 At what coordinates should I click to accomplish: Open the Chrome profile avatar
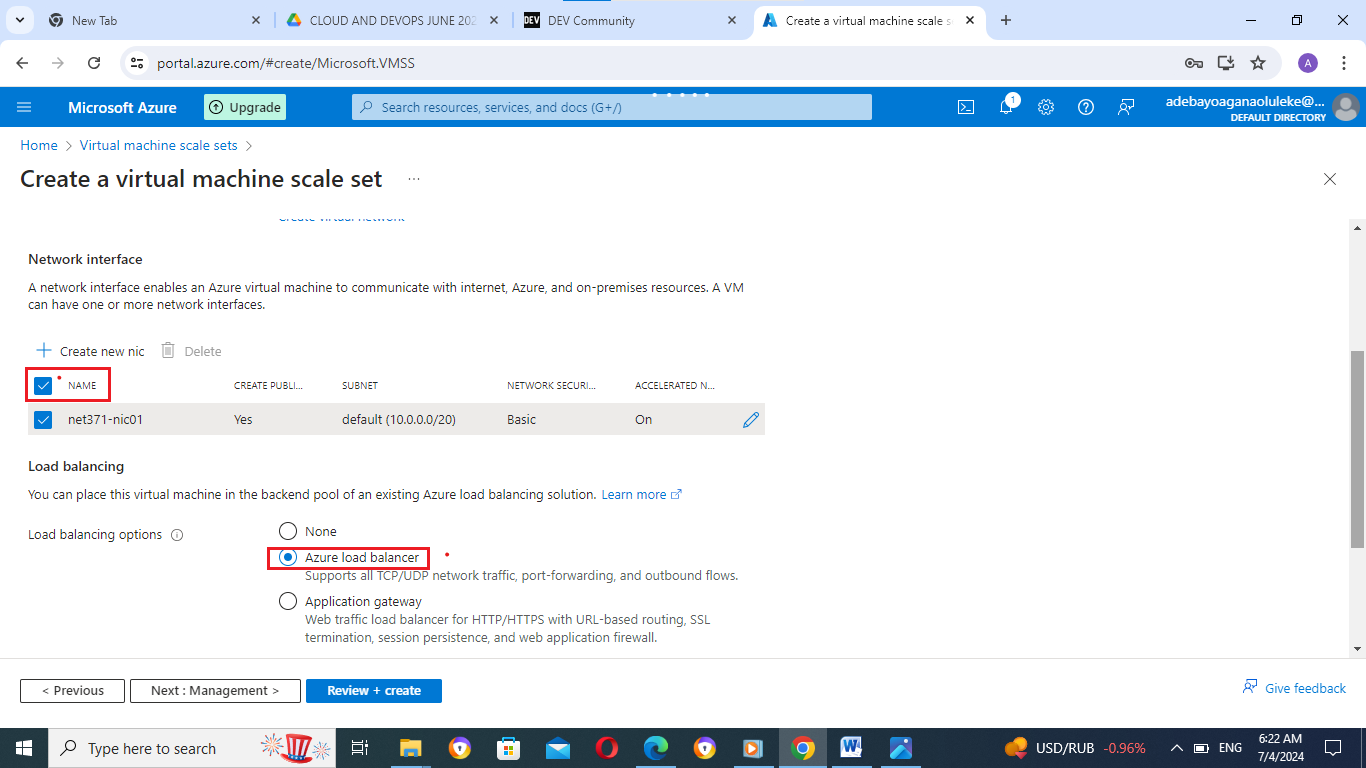click(1308, 63)
